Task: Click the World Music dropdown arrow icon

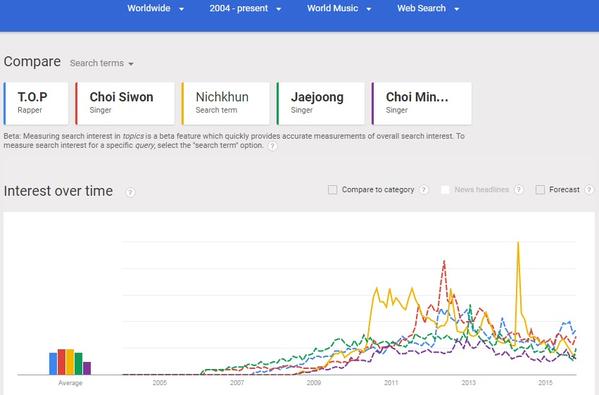Action: [x=369, y=9]
